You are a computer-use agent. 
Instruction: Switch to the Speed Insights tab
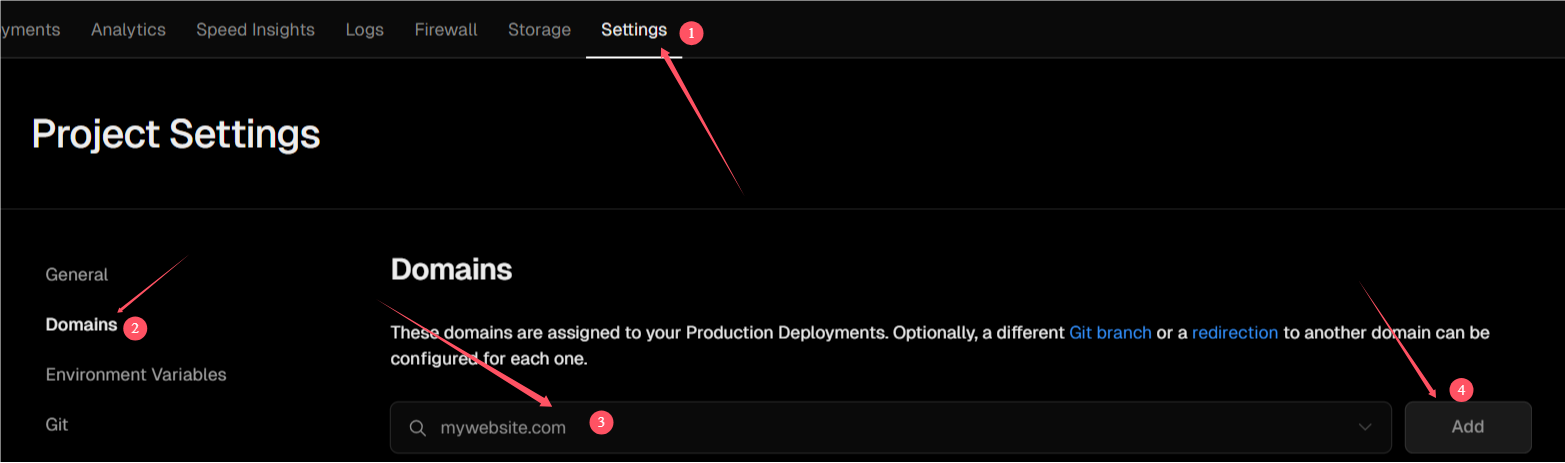pos(255,30)
